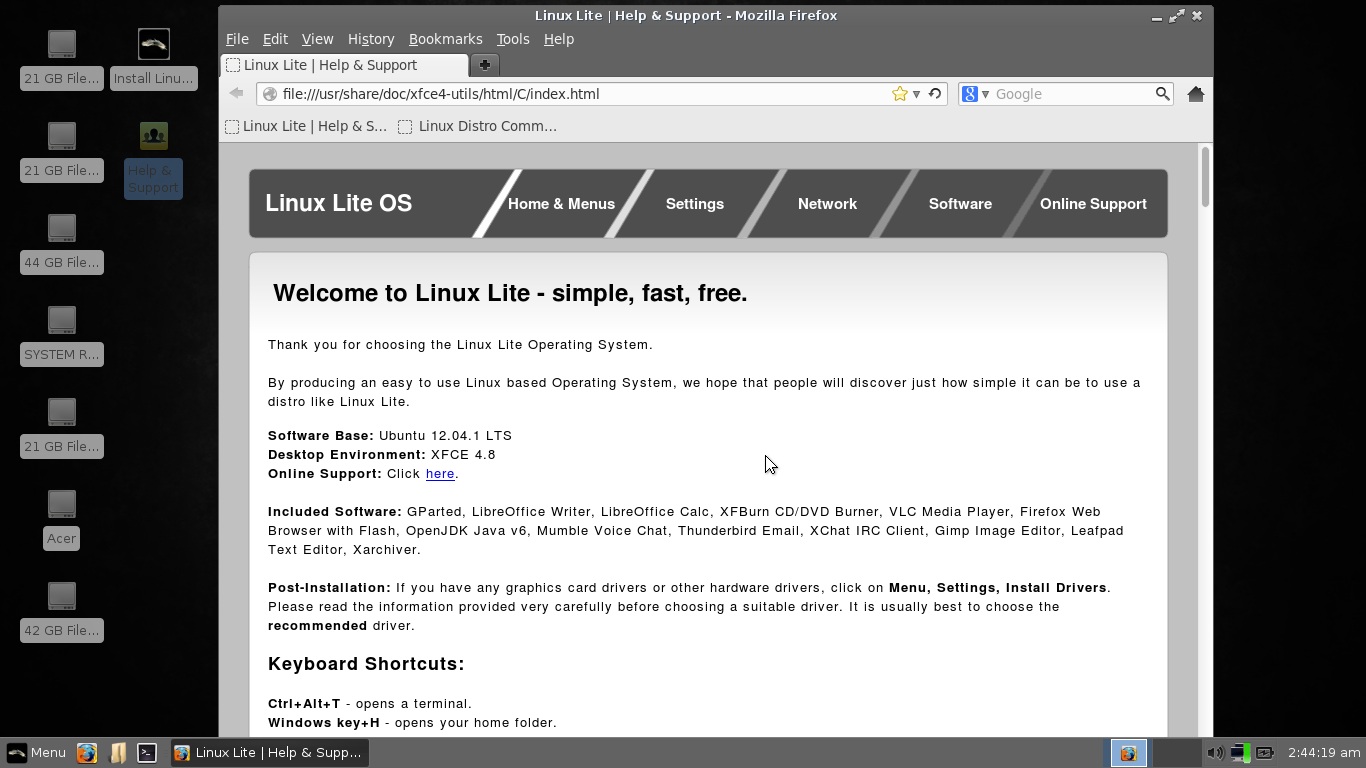Click the volume icon in system tray
1366x768 pixels.
[1215, 753]
